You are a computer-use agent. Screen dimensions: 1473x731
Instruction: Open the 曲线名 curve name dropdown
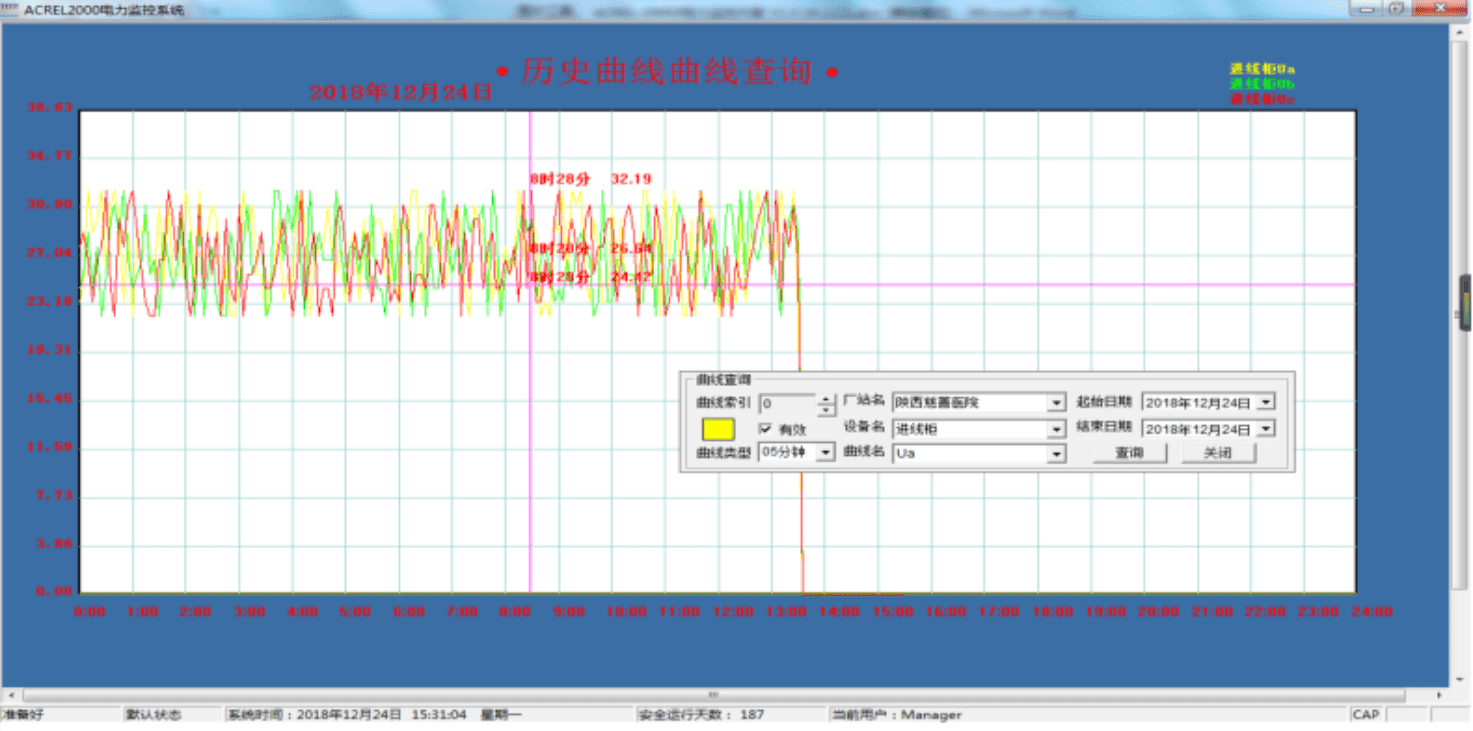point(1056,454)
